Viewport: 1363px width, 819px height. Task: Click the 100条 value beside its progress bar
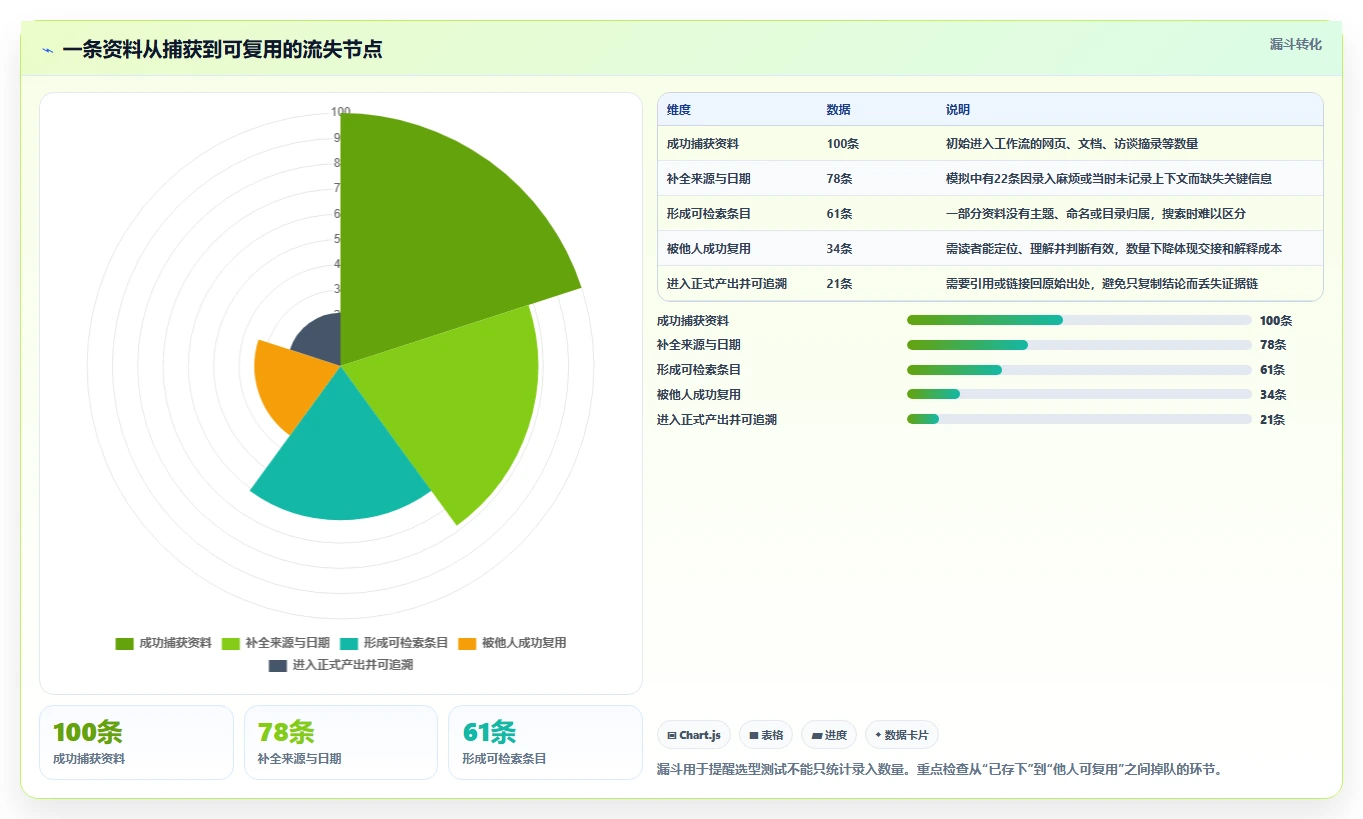[1276, 321]
